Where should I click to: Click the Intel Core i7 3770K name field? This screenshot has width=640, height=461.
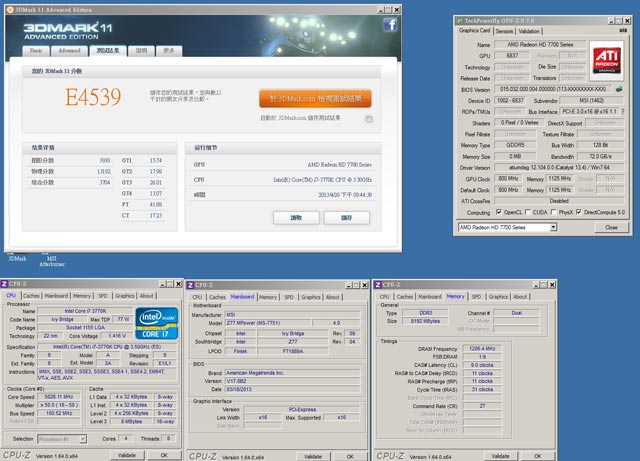(85, 311)
